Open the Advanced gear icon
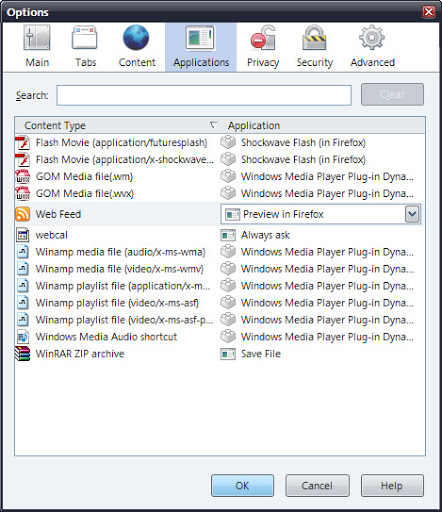This screenshot has width=442, height=512. [x=372, y=37]
